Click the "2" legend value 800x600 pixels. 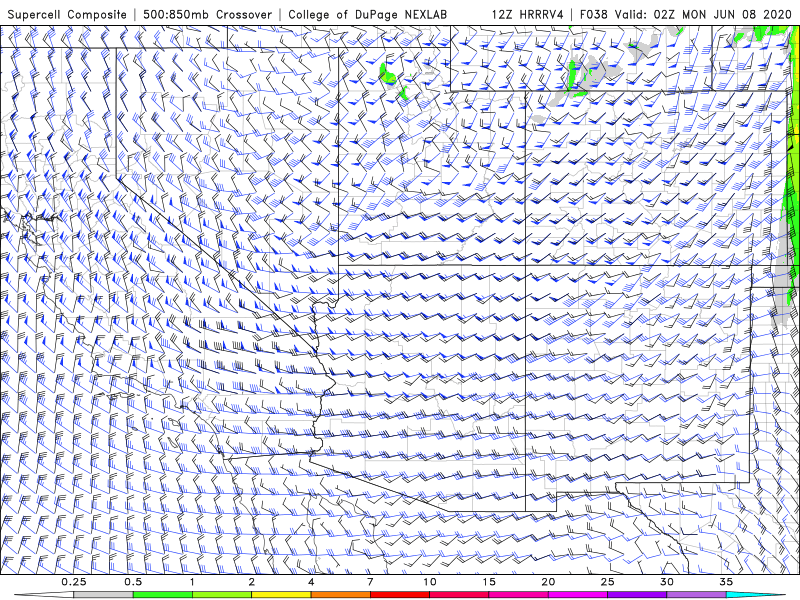(x=252, y=582)
